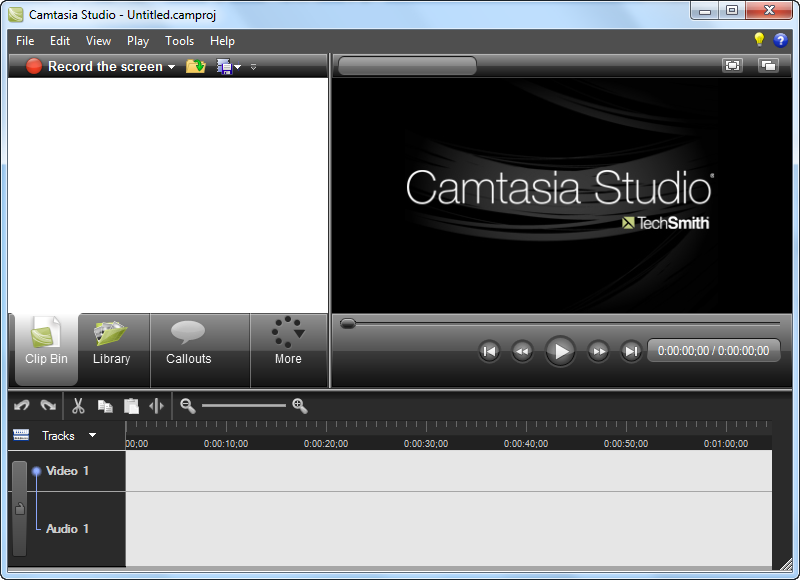Open the Edit menu
800x580 pixels.
[60, 41]
